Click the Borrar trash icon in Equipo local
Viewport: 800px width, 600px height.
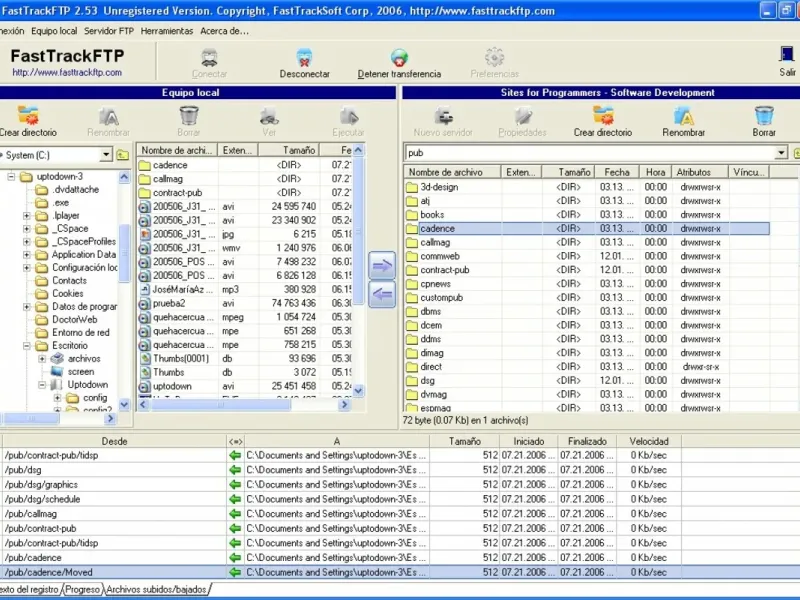(189, 115)
